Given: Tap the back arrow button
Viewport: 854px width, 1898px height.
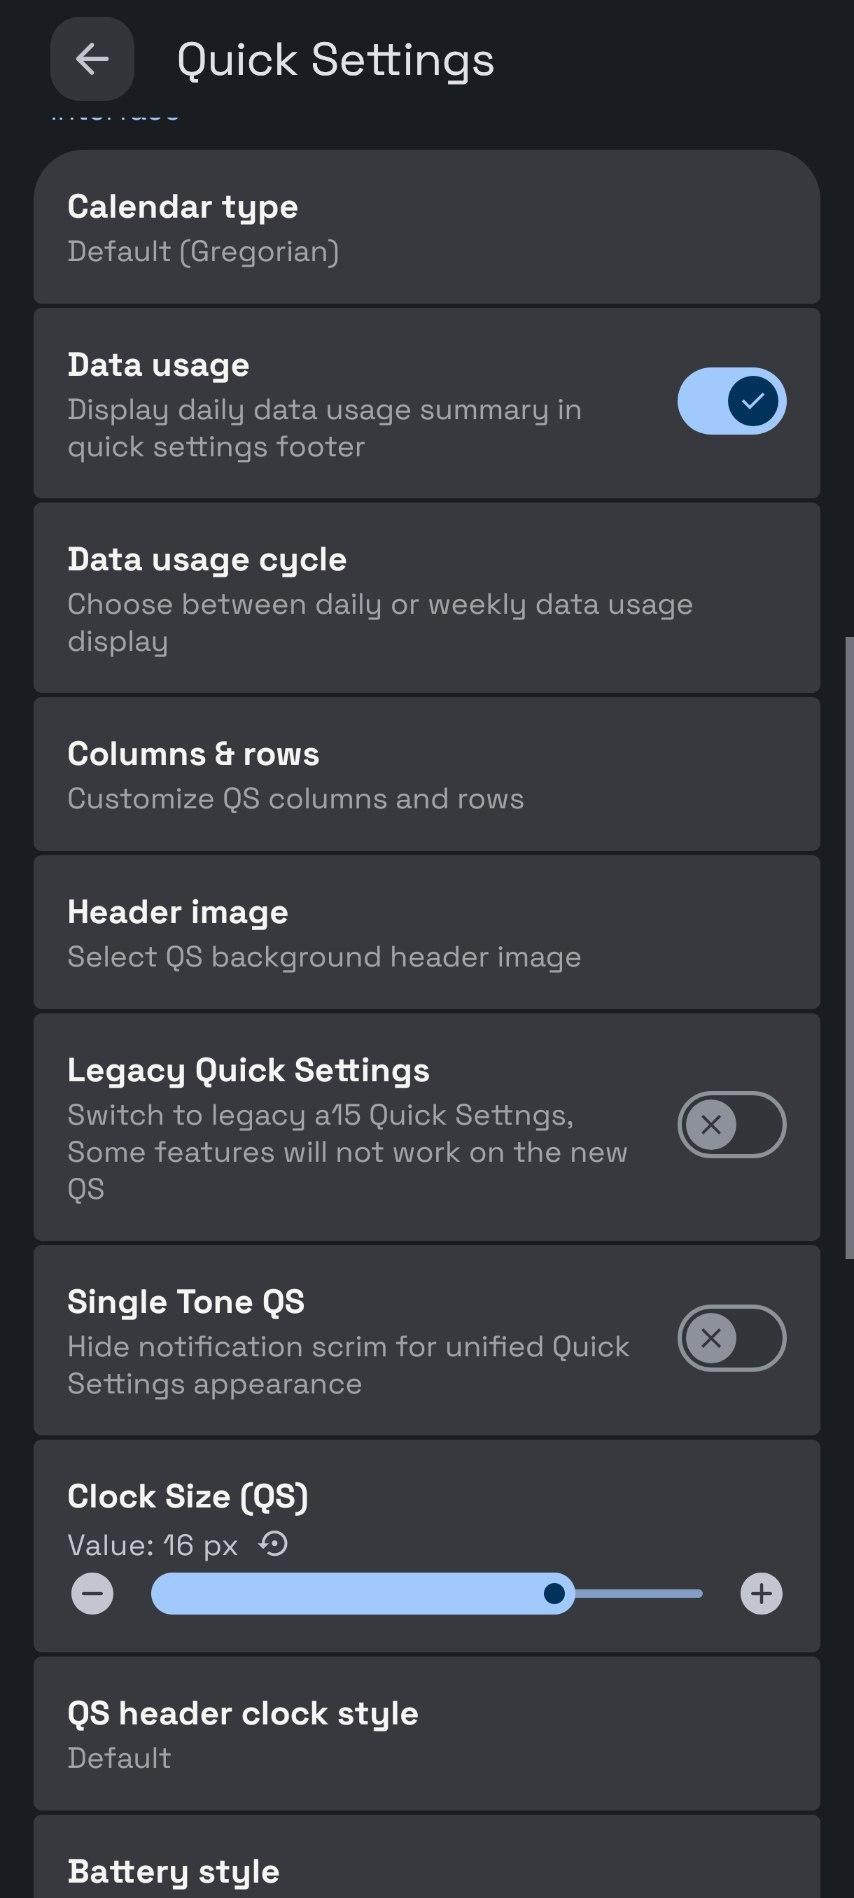Looking at the screenshot, I should pos(92,59).
